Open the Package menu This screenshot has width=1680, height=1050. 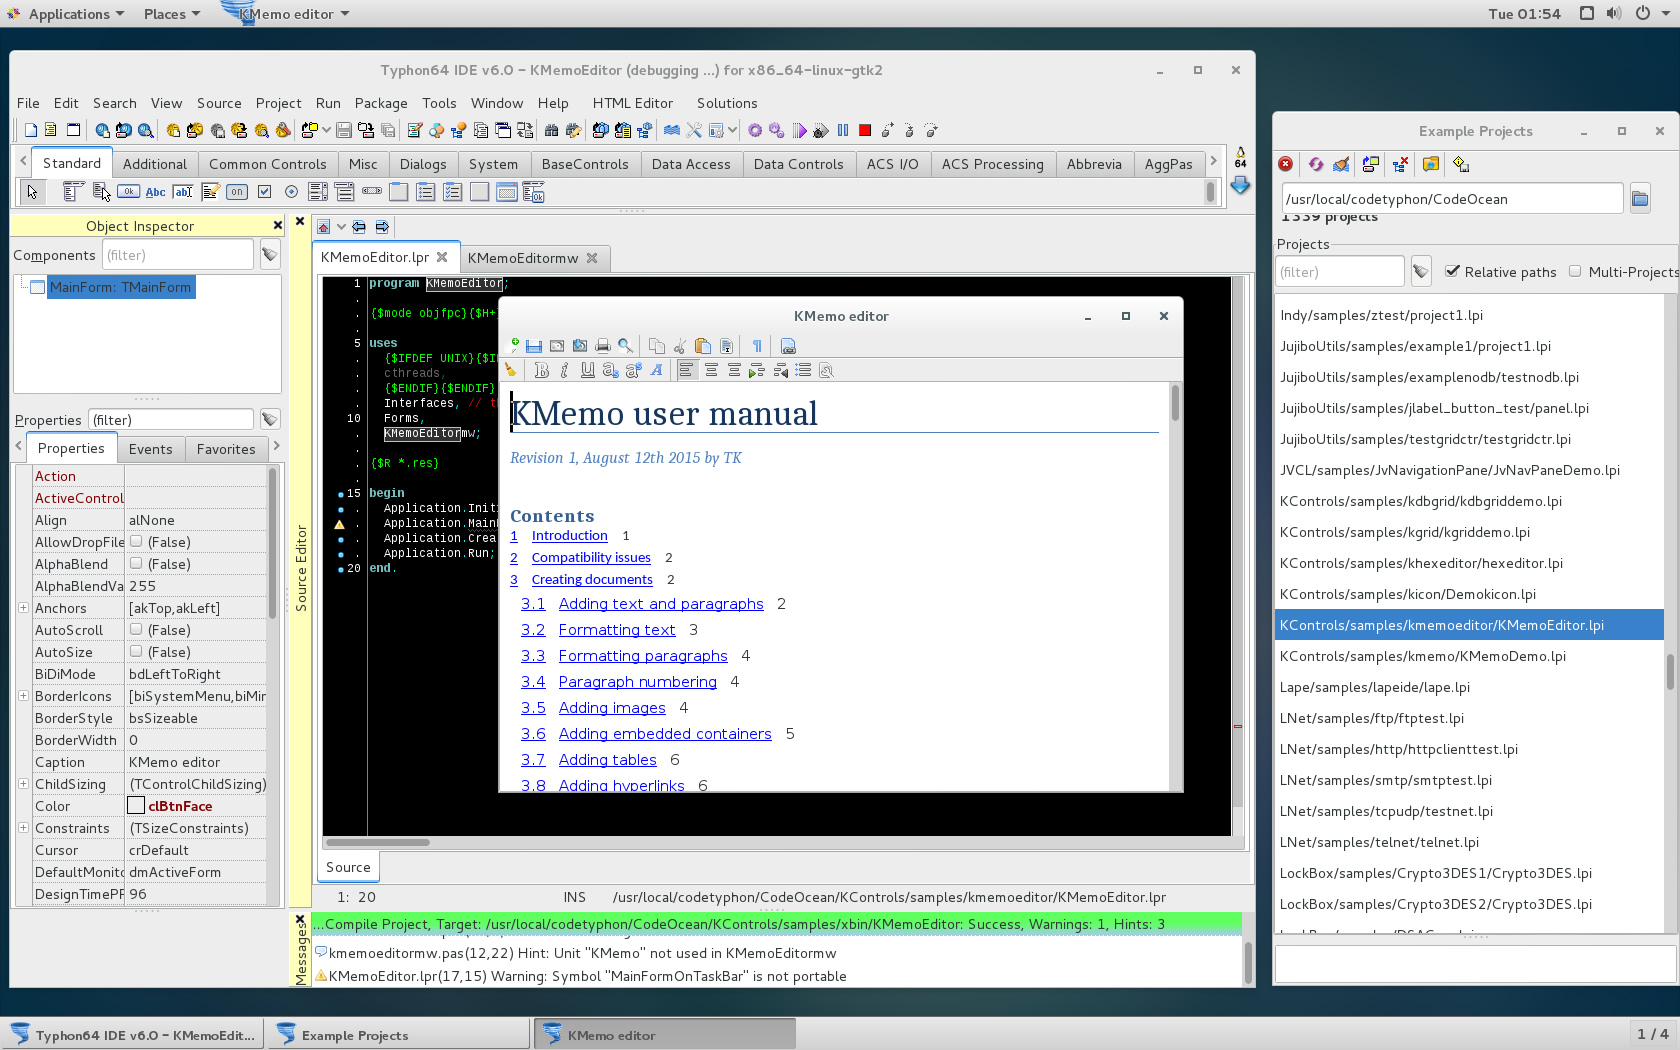click(381, 103)
